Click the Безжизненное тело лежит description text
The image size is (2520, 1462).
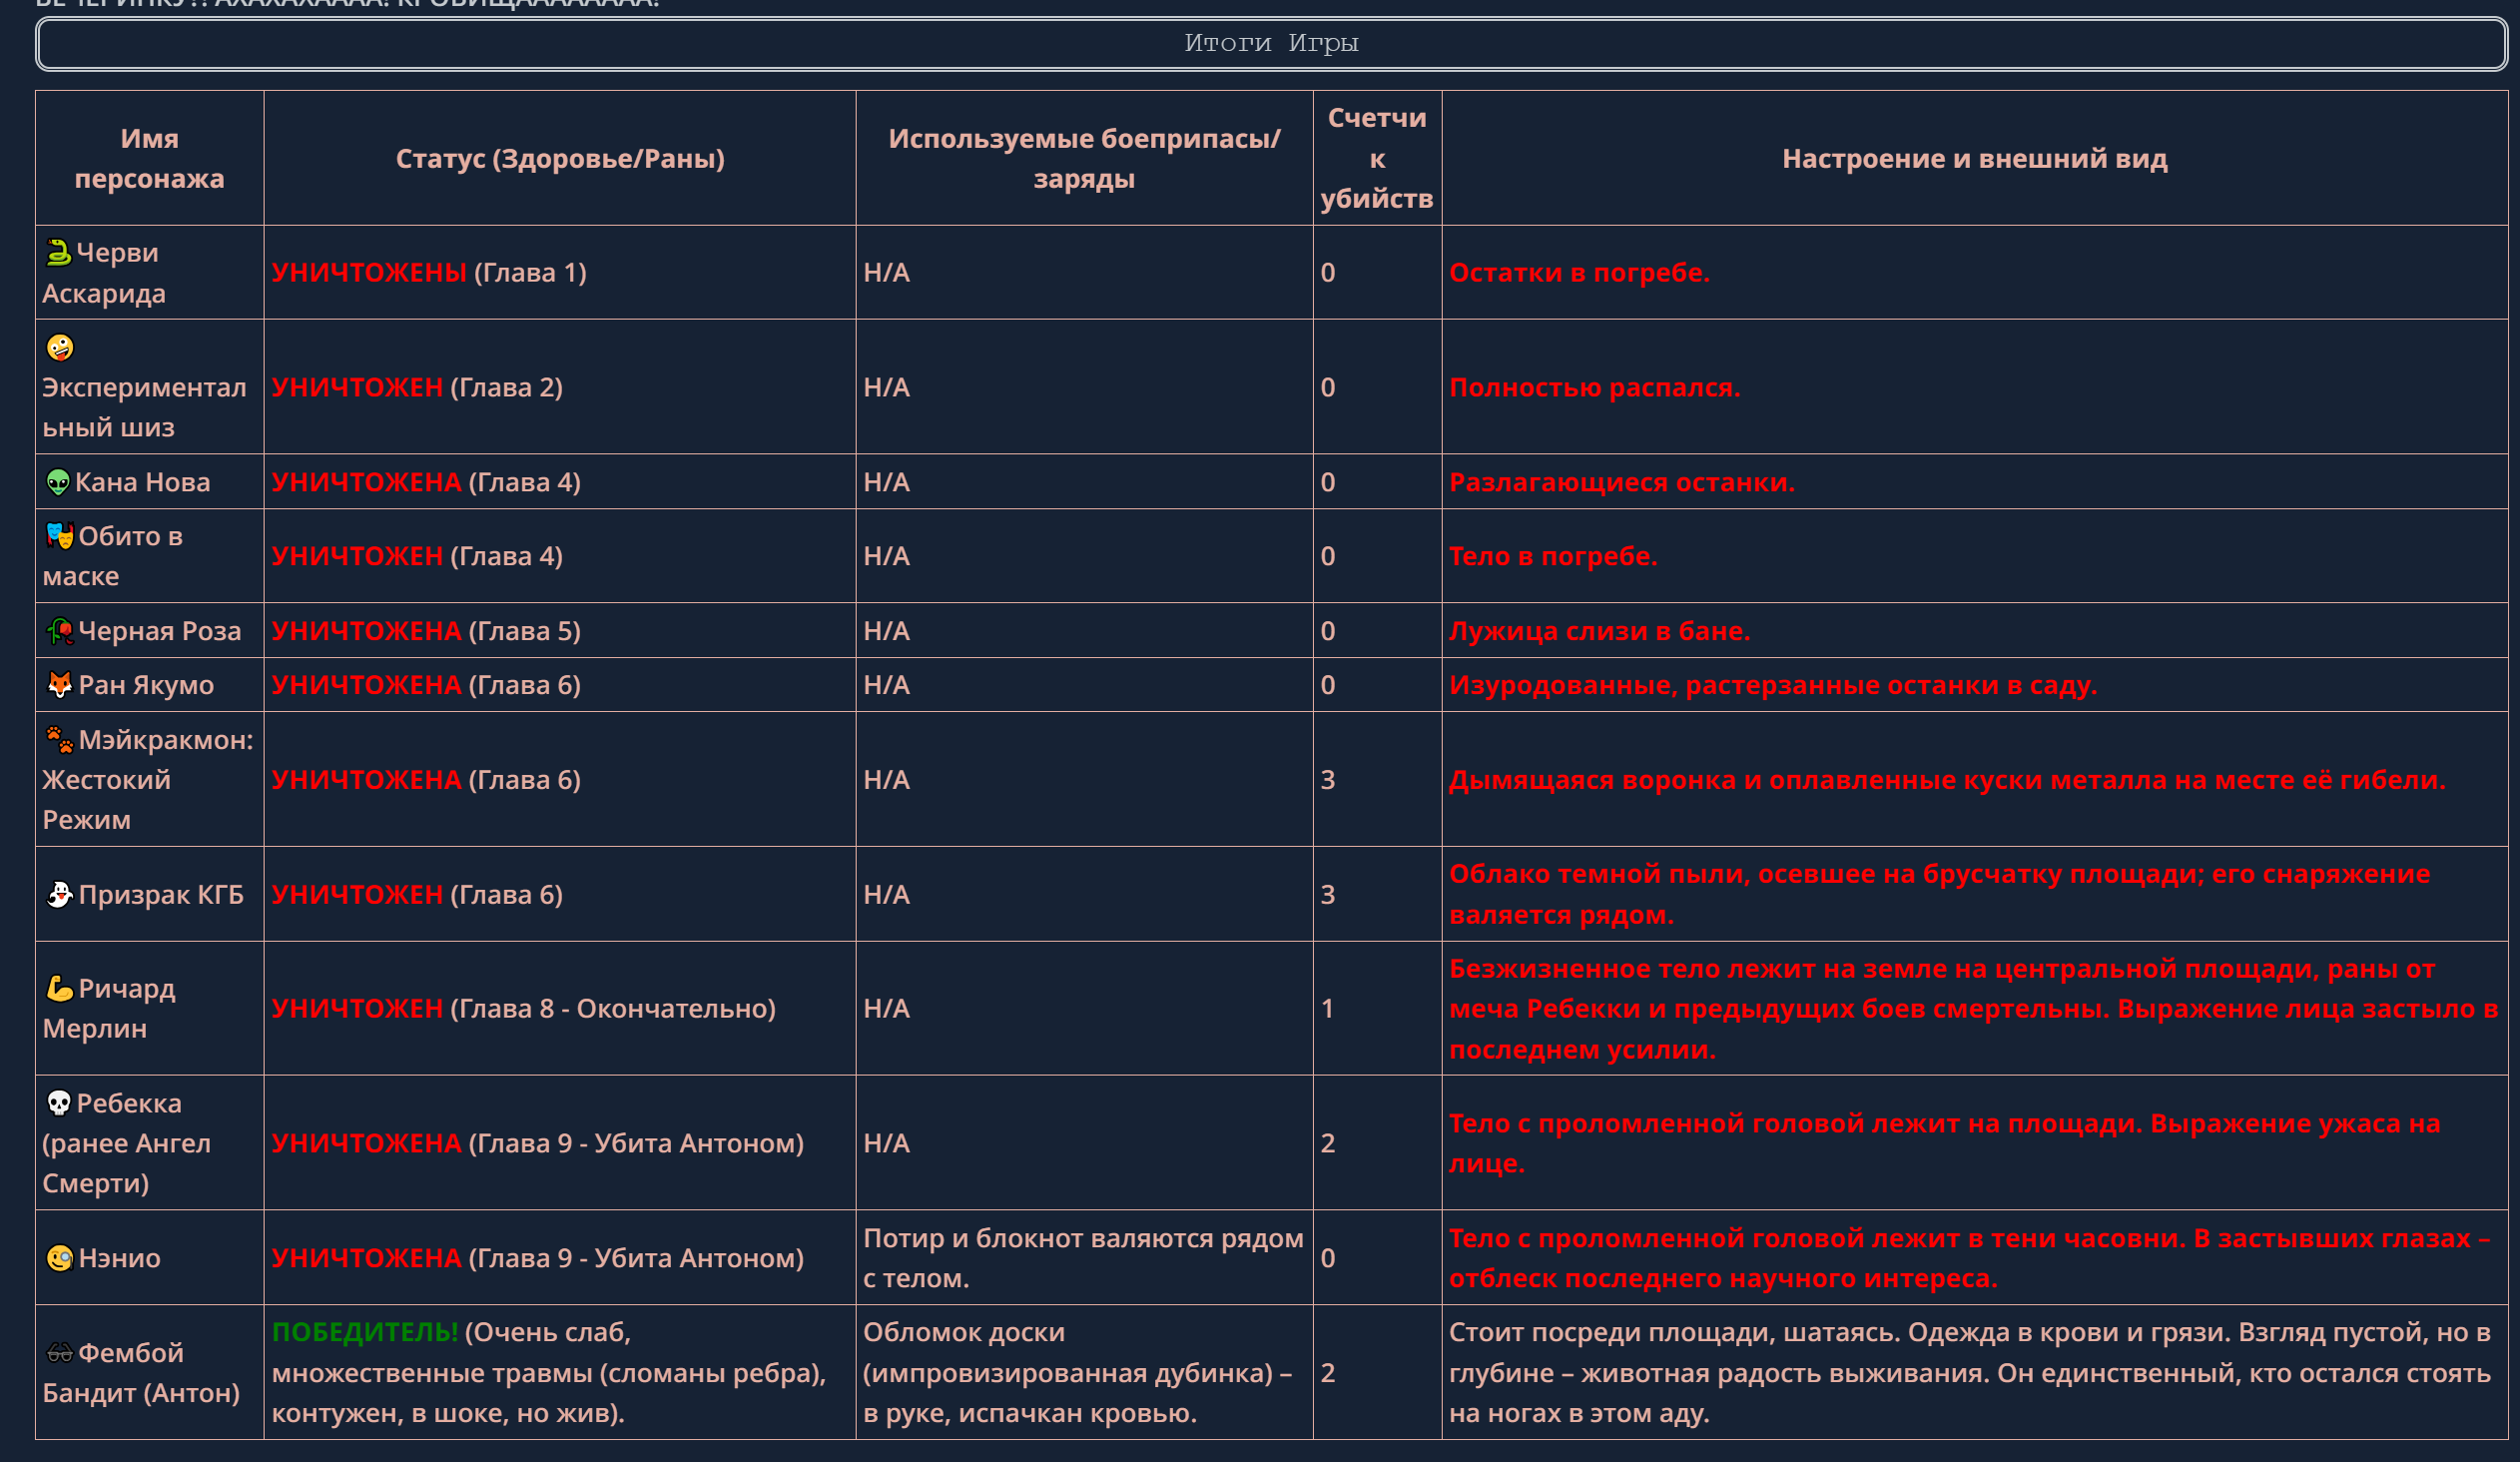click(1974, 1009)
